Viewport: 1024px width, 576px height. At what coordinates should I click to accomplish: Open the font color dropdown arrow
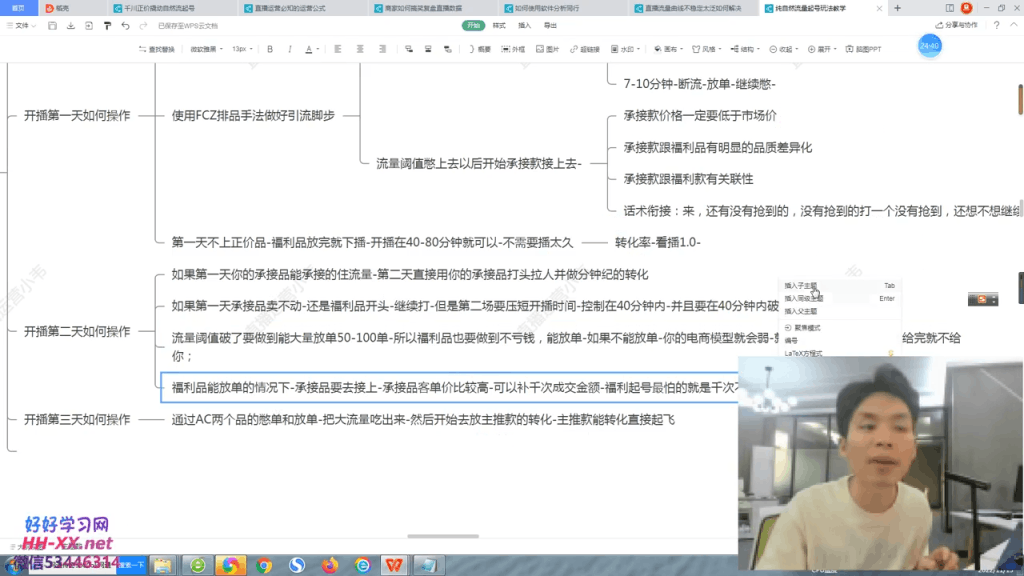point(318,49)
